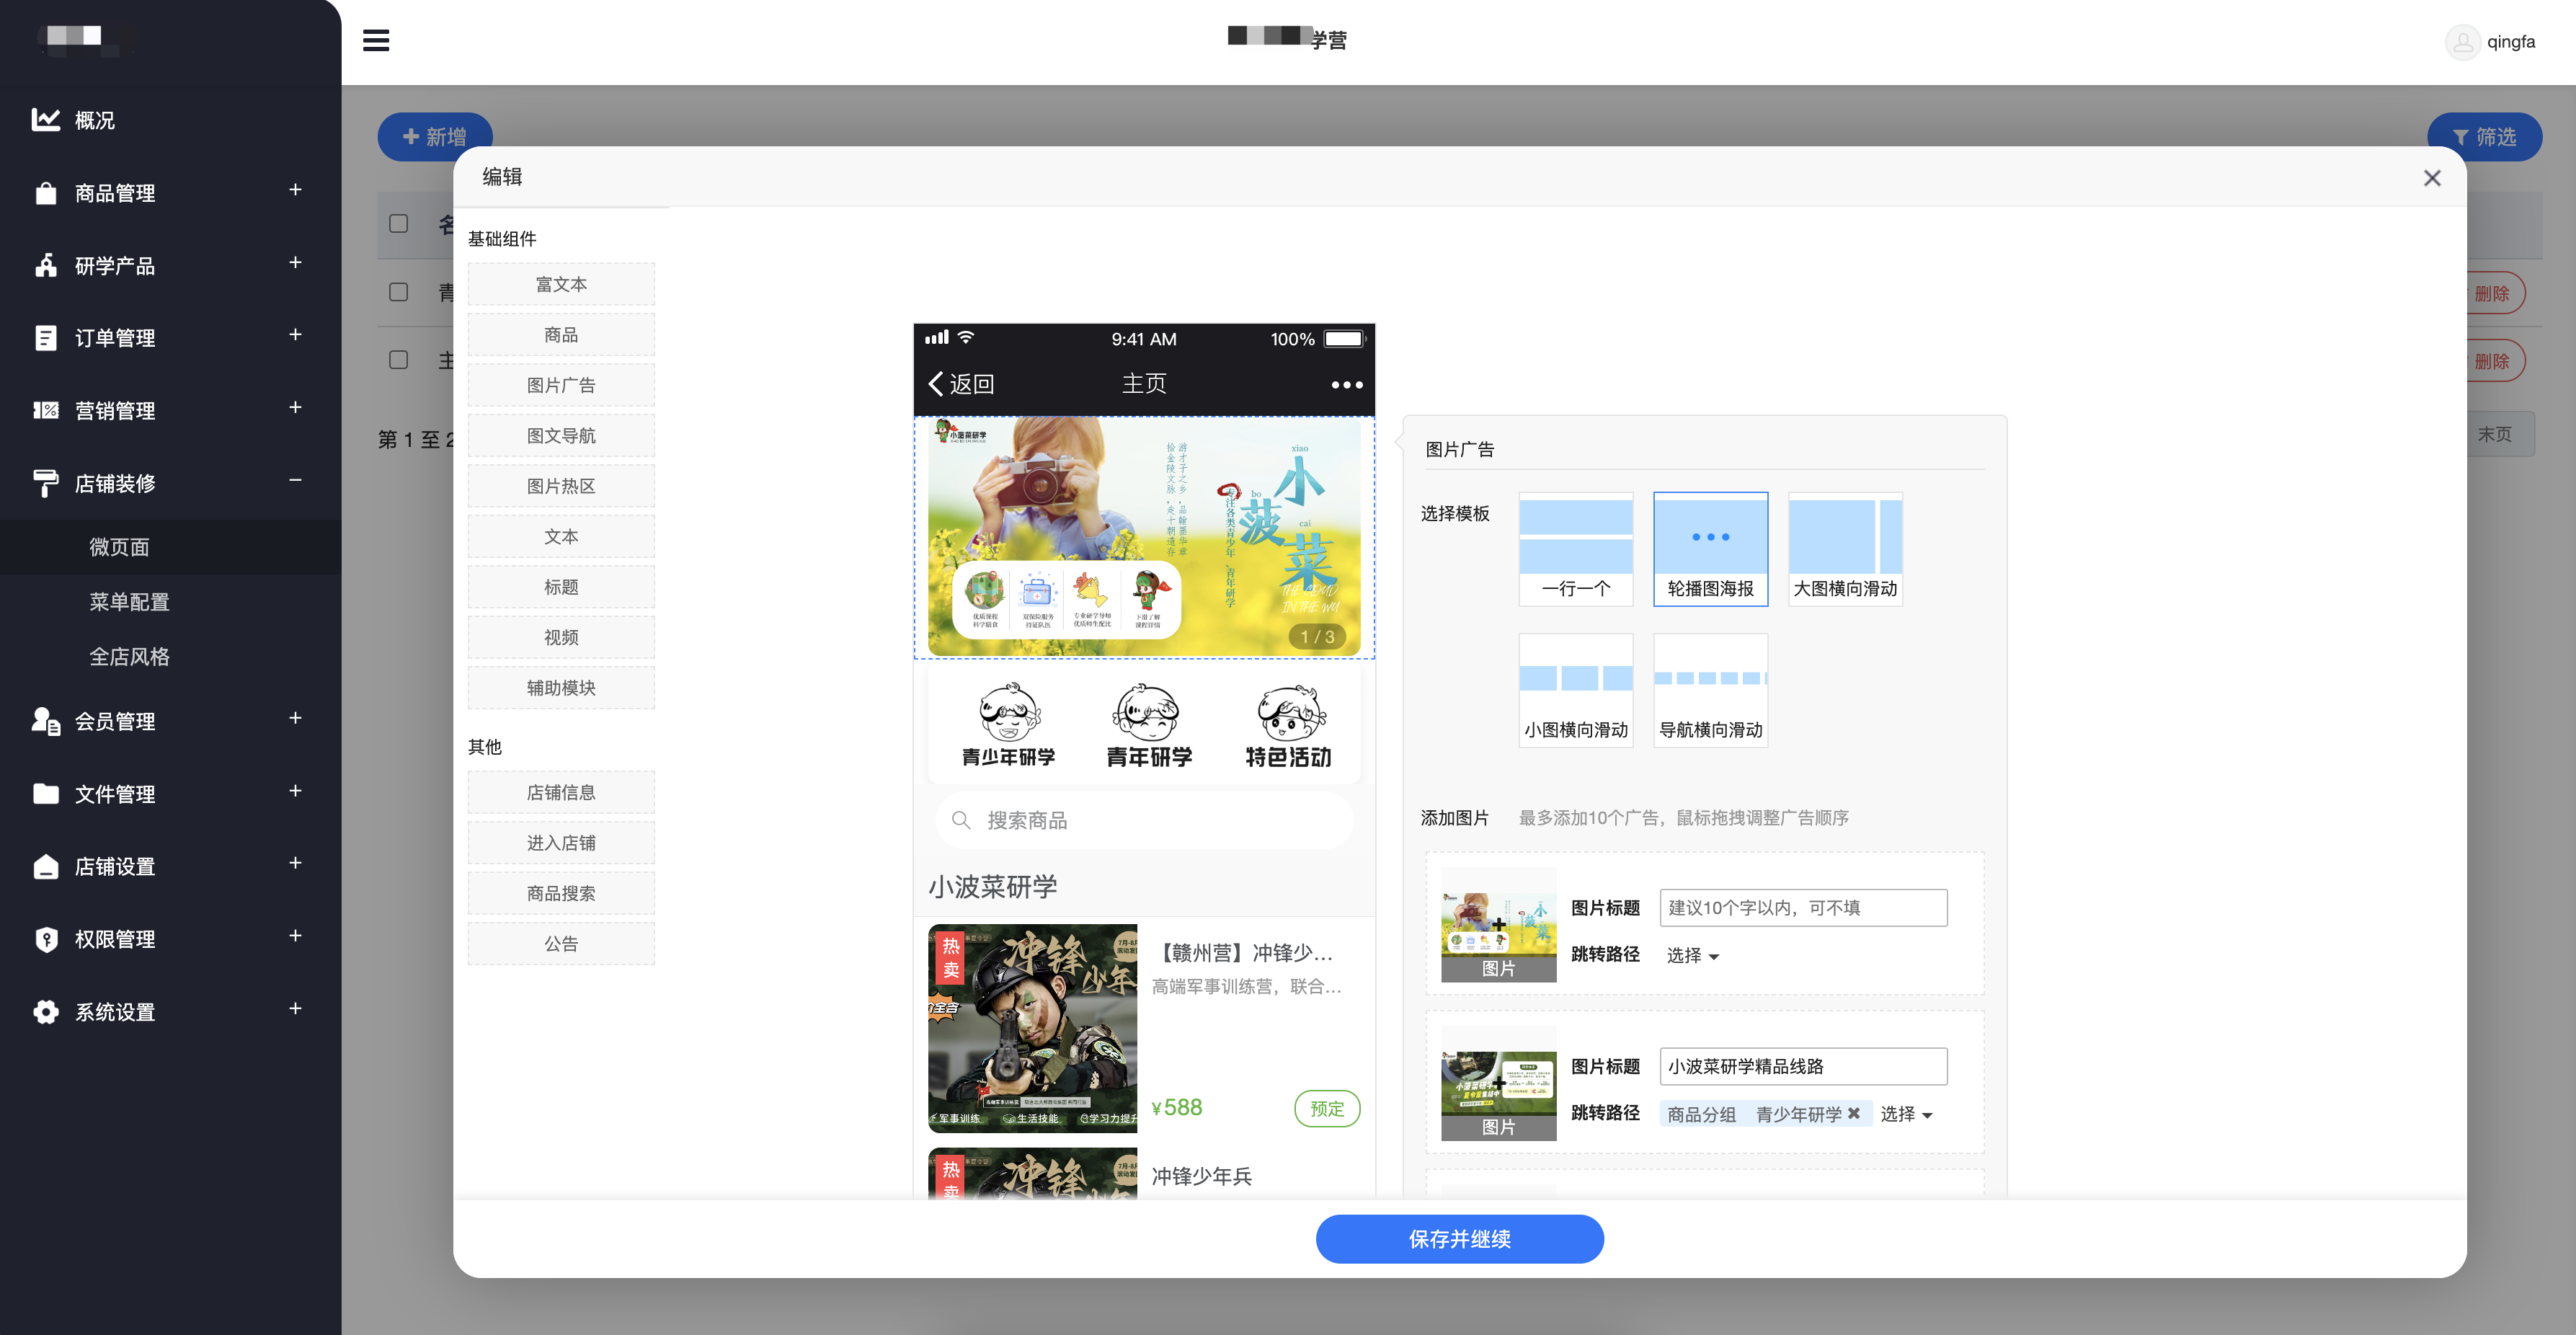2576x1335 pixels.
Task: Click the search magnifier icon in 搜索商品
Action: click(961, 820)
